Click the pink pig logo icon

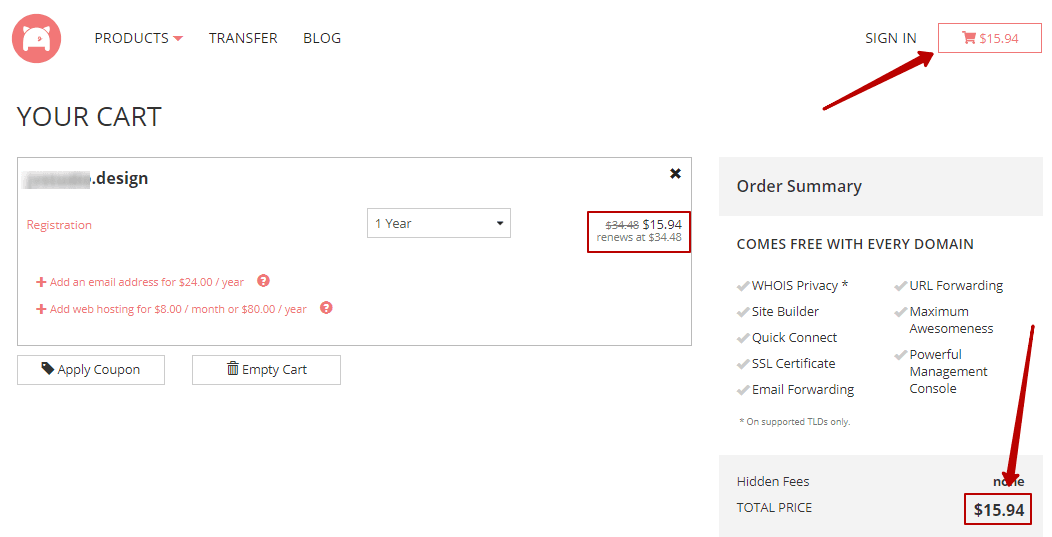[36, 38]
